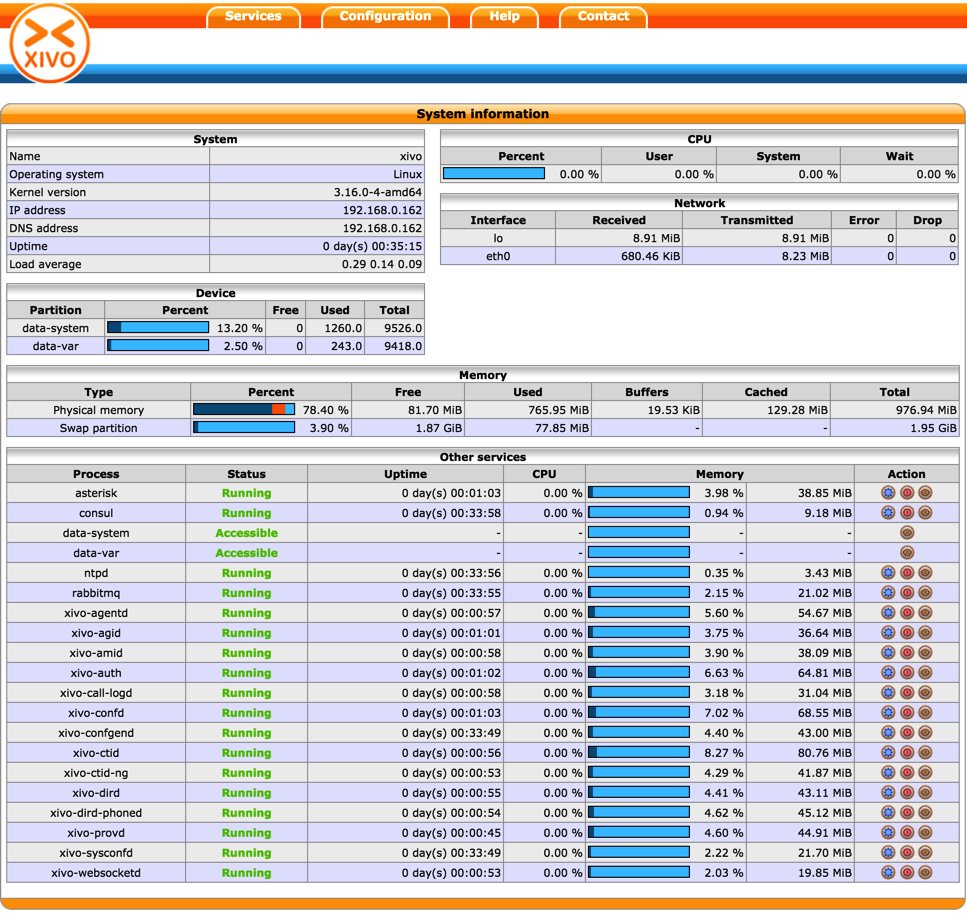
Task: Click Physical memory total 976.94 MiB
Action: point(926,410)
